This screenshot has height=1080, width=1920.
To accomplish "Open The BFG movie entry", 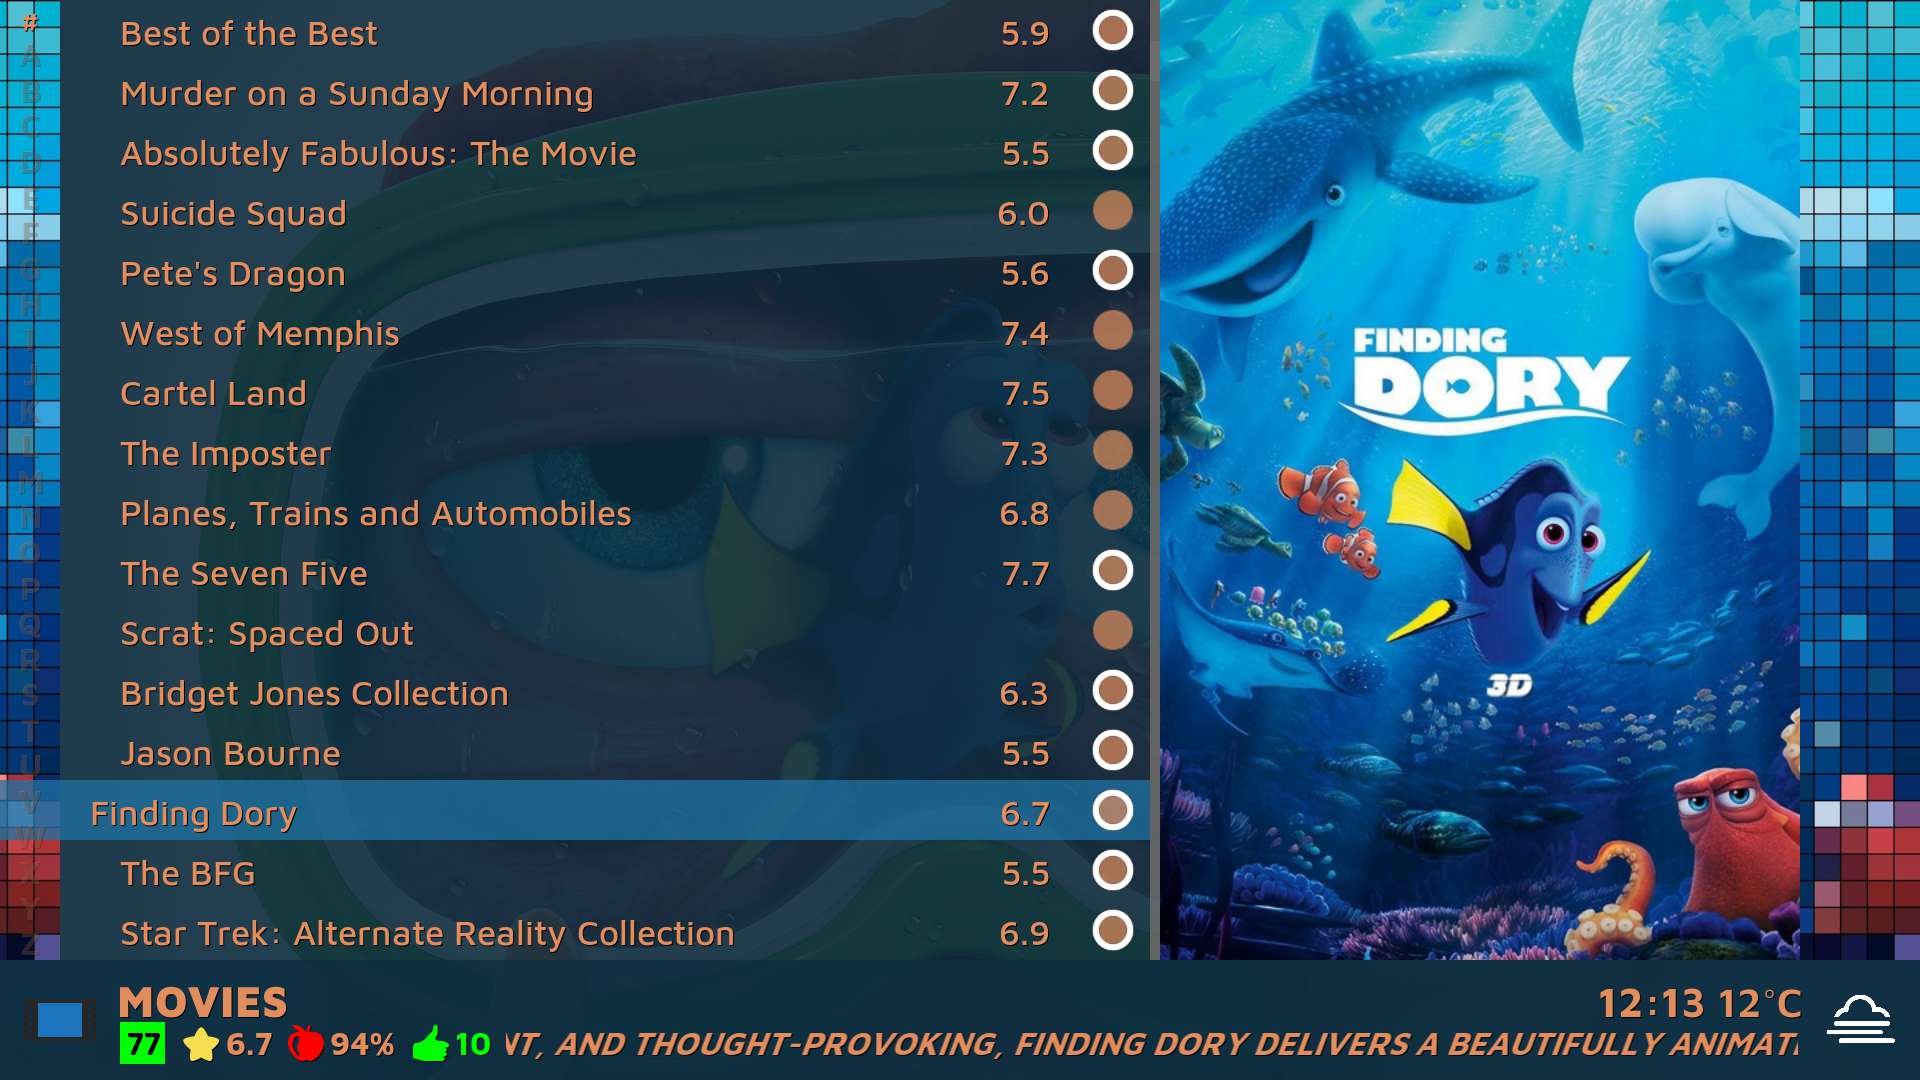I will (187, 874).
